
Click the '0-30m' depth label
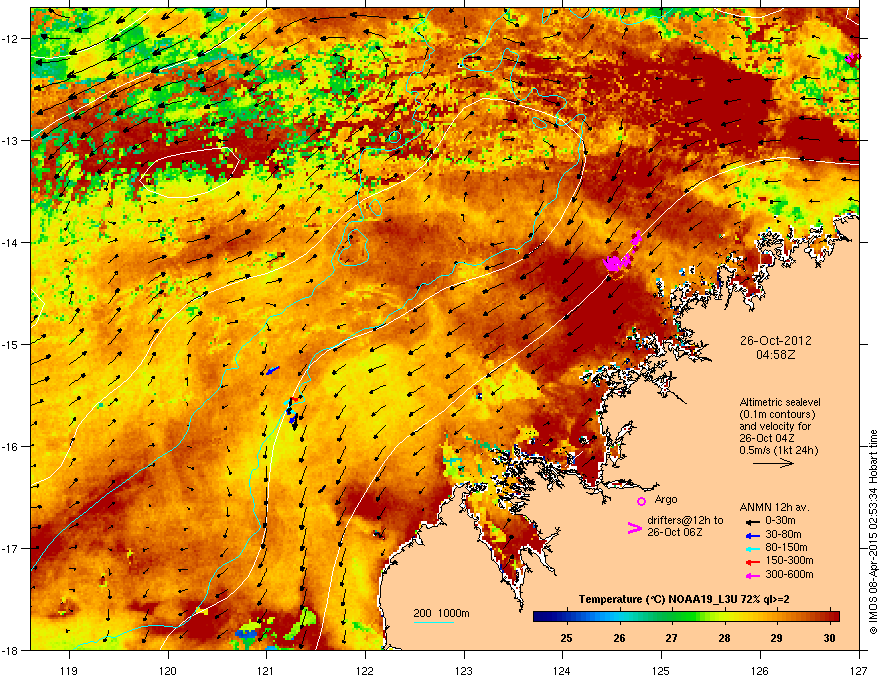(x=780, y=521)
